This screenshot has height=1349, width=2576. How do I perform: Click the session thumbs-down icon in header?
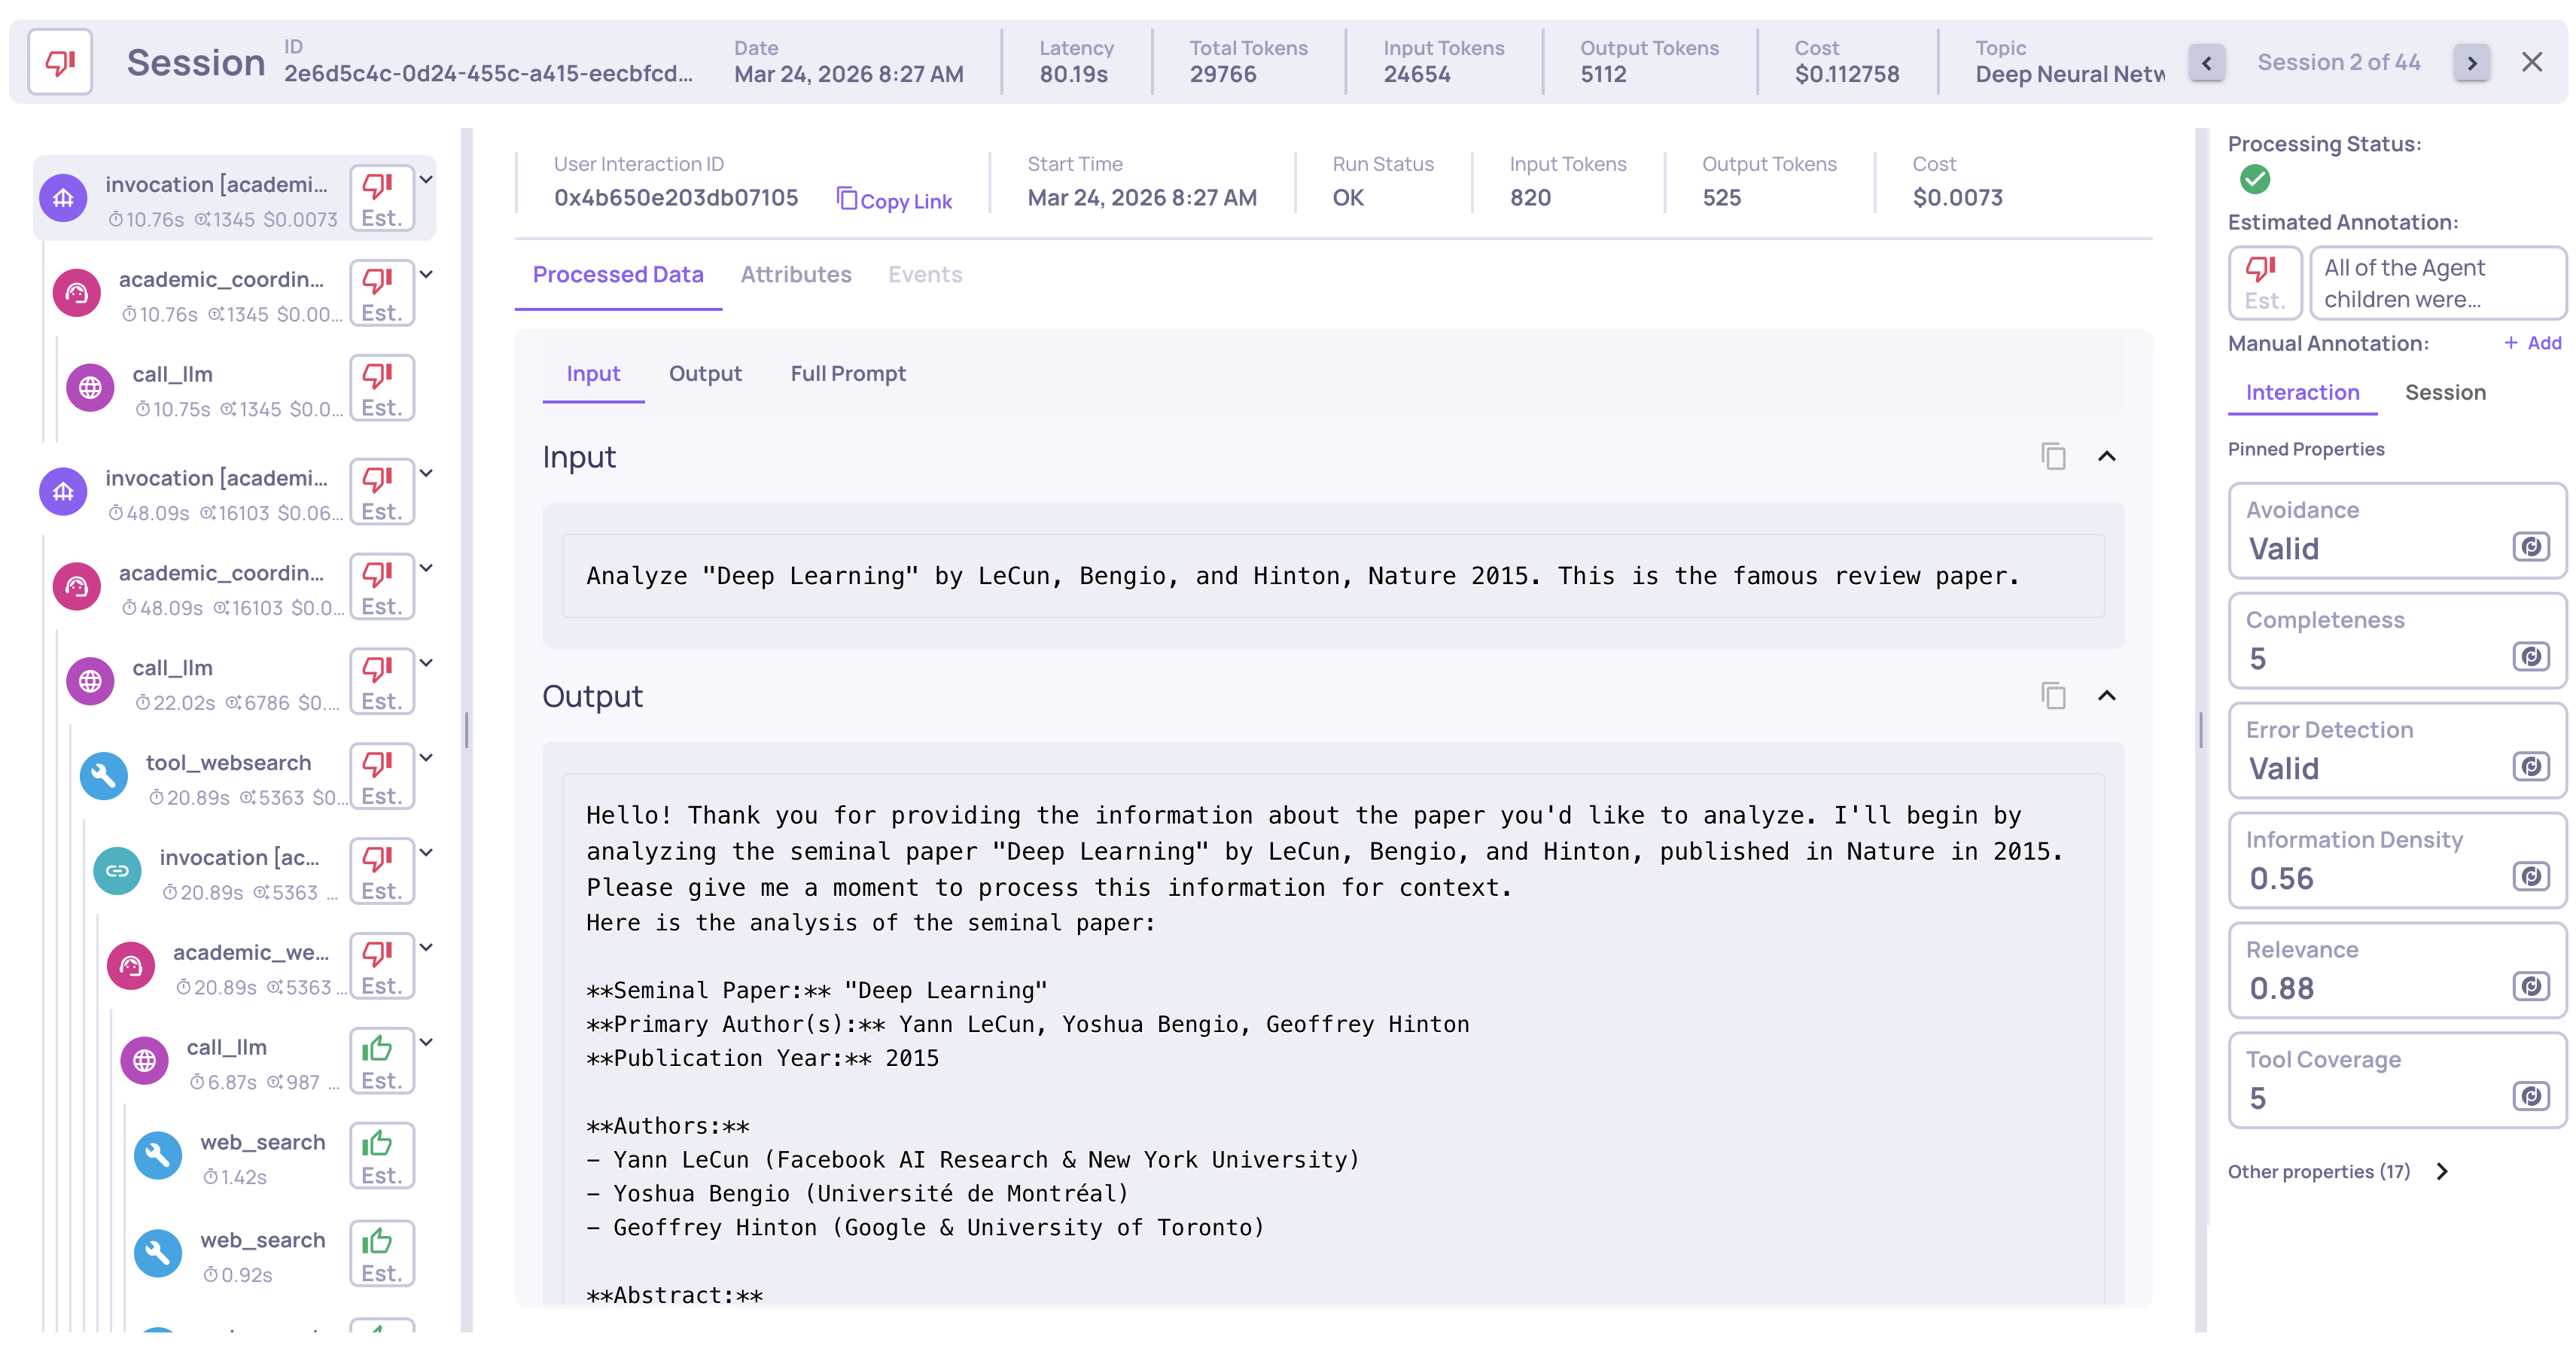60,62
